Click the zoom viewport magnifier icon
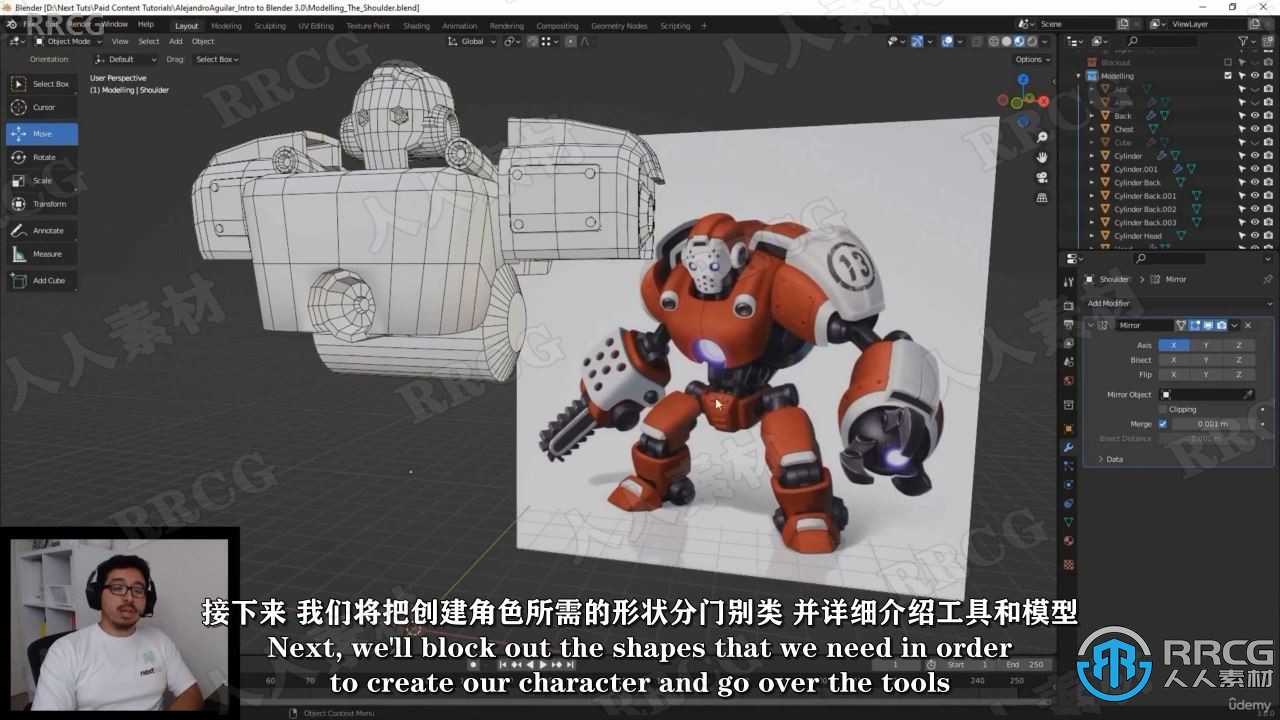 click(1042, 137)
